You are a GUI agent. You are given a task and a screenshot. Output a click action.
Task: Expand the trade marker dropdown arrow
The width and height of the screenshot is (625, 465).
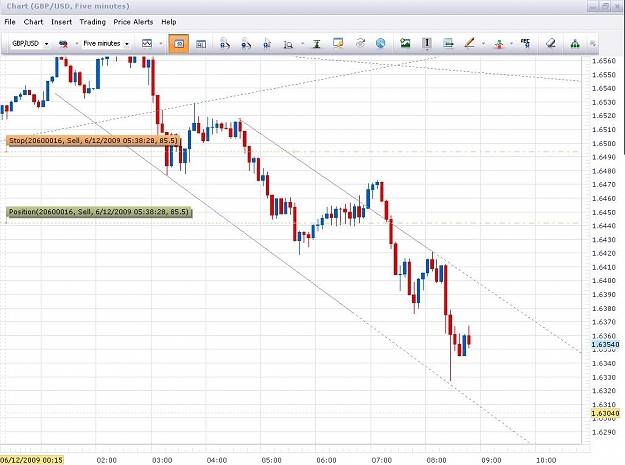pyautogui.click(x=511, y=43)
